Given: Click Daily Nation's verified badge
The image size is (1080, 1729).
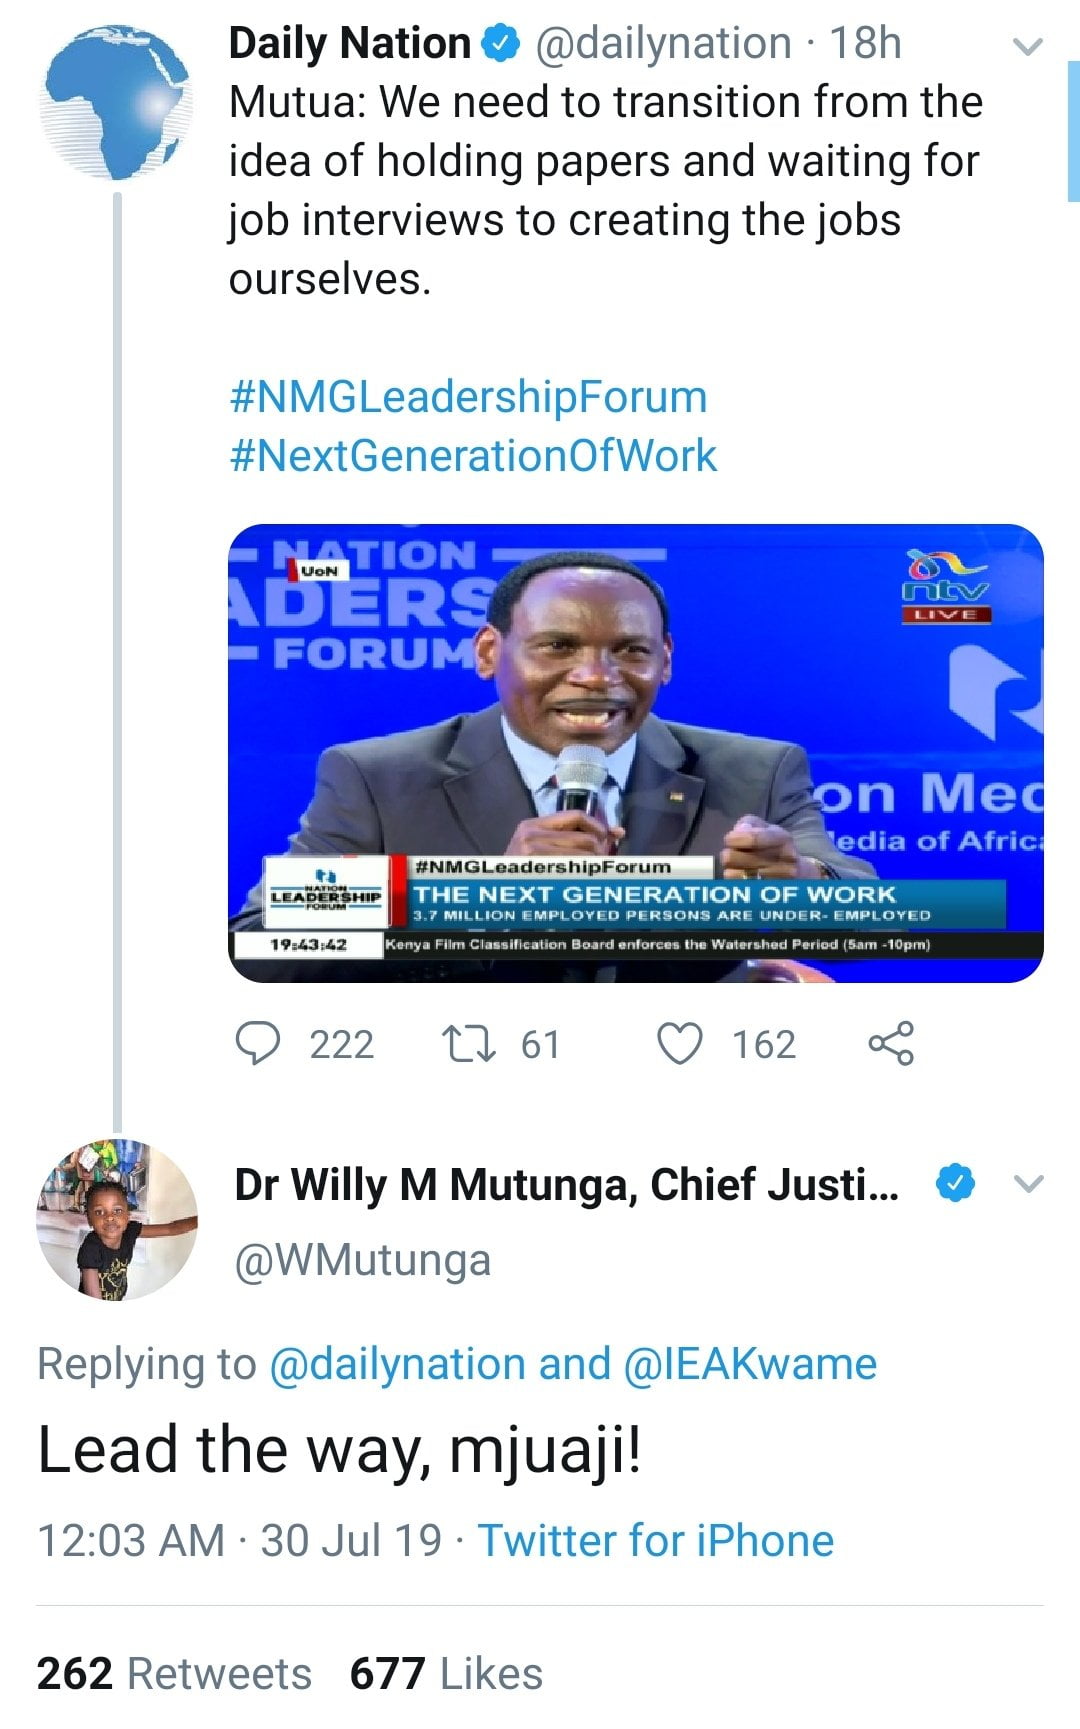Looking at the screenshot, I should tap(500, 44).
